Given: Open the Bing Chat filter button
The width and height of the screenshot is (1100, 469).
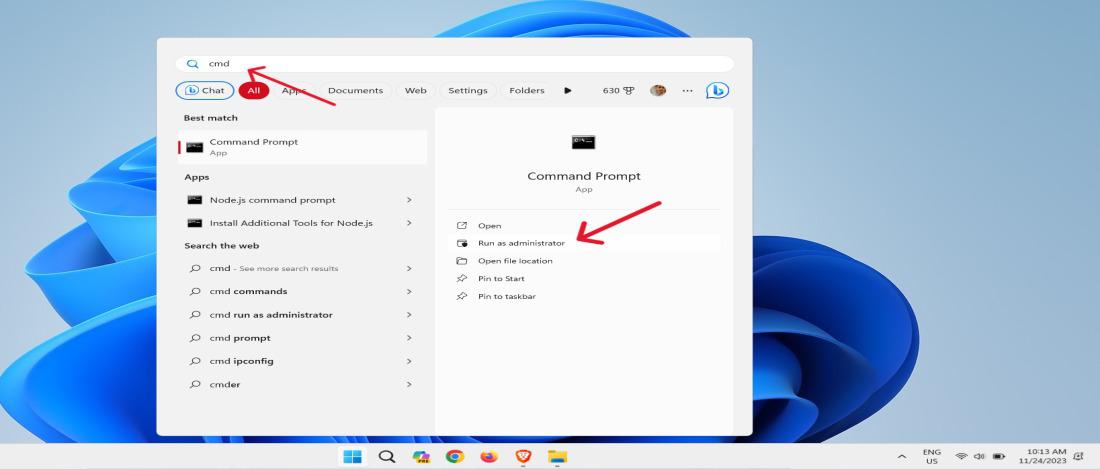Looking at the screenshot, I should click(x=204, y=90).
